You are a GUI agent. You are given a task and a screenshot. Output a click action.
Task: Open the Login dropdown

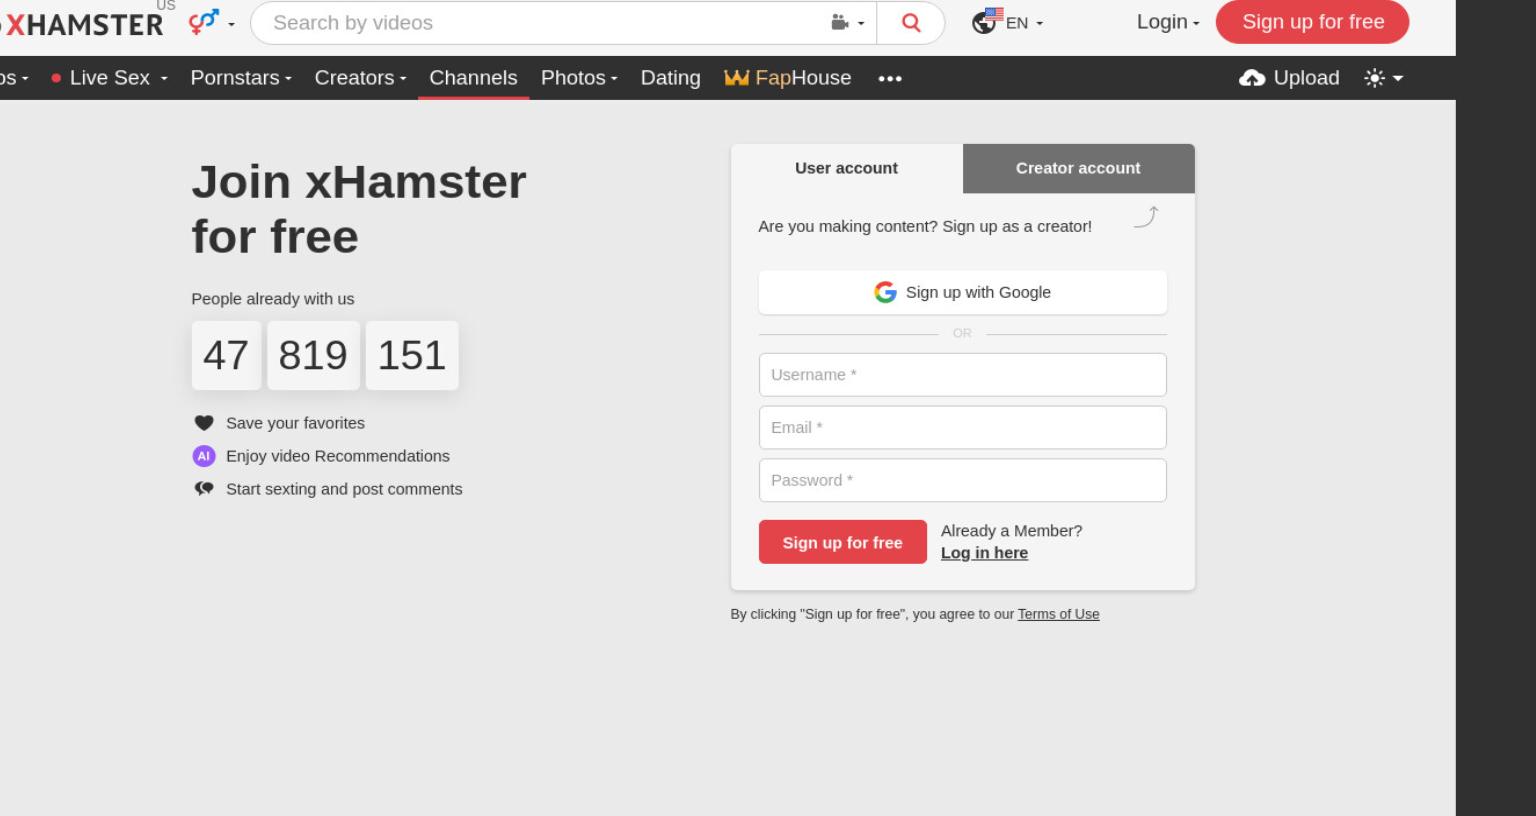(x=1167, y=22)
